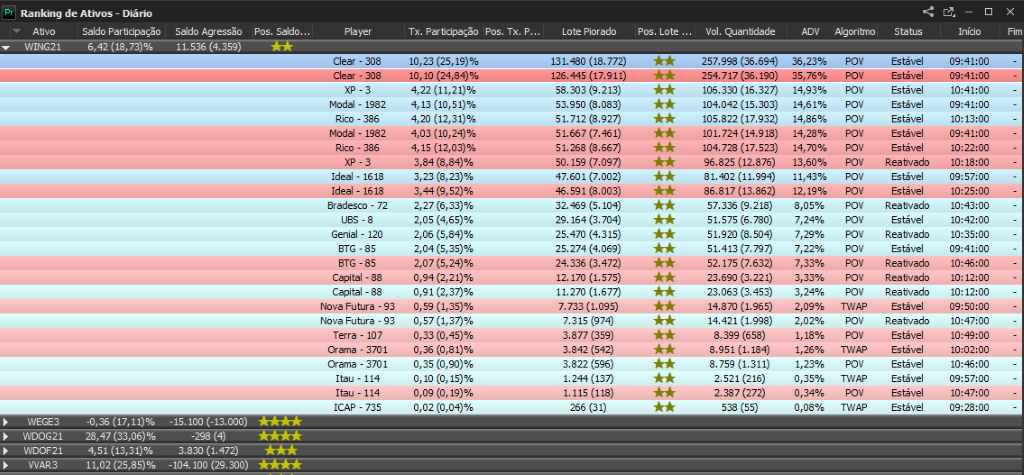The width and height of the screenshot is (1024, 475).
Task: Expand the WEGE3 asset row
Action: pyautogui.click(x=6, y=422)
